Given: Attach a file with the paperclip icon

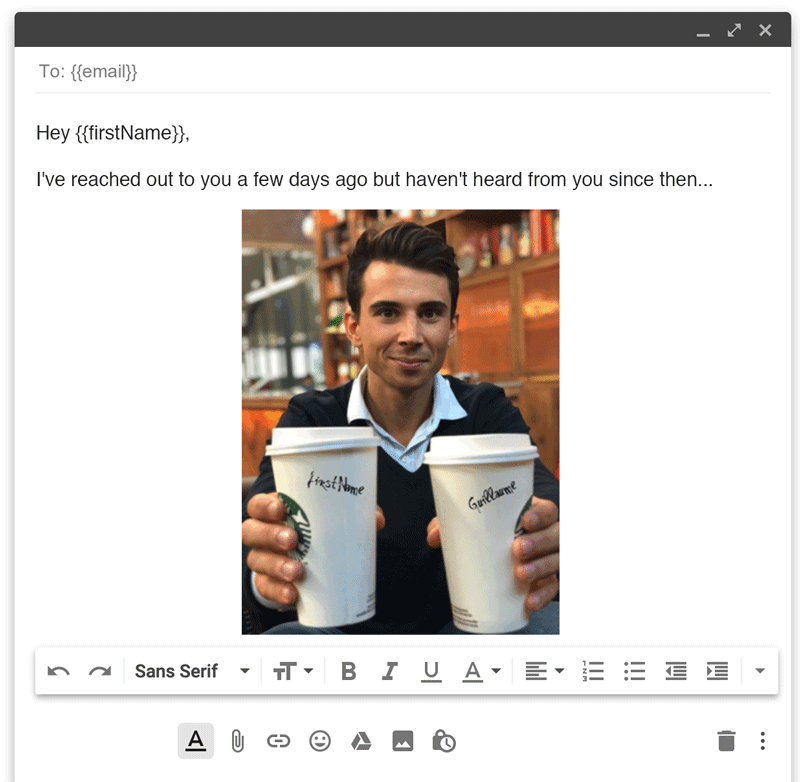Looking at the screenshot, I should point(237,741).
